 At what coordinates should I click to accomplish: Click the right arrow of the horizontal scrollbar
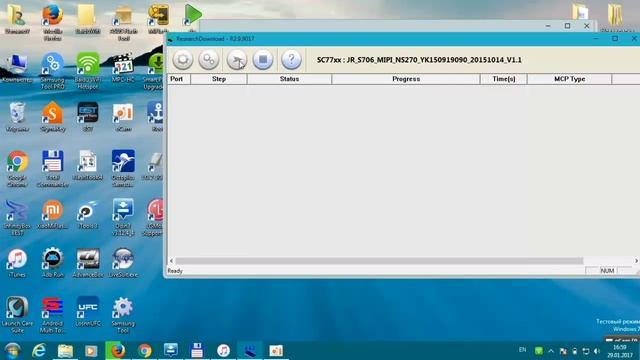click(x=636, y=260)
